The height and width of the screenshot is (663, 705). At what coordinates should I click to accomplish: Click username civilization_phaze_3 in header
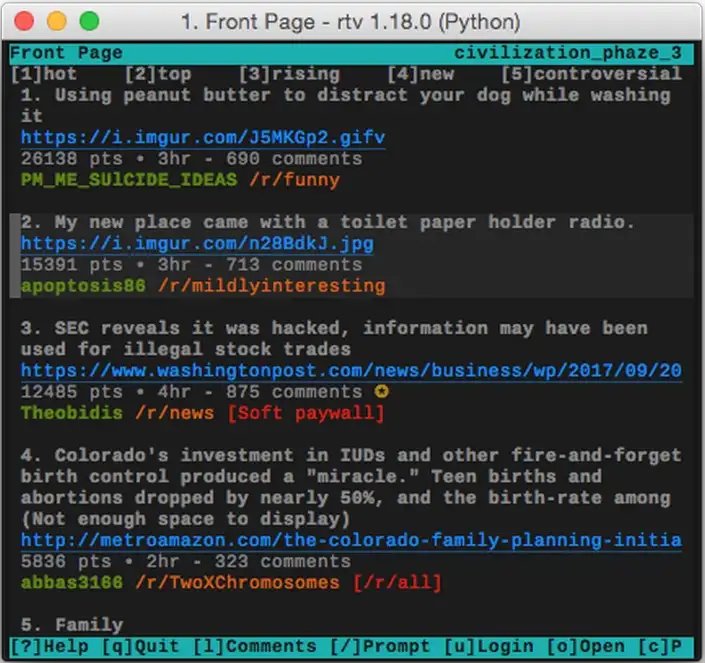(x=568, y=53)
